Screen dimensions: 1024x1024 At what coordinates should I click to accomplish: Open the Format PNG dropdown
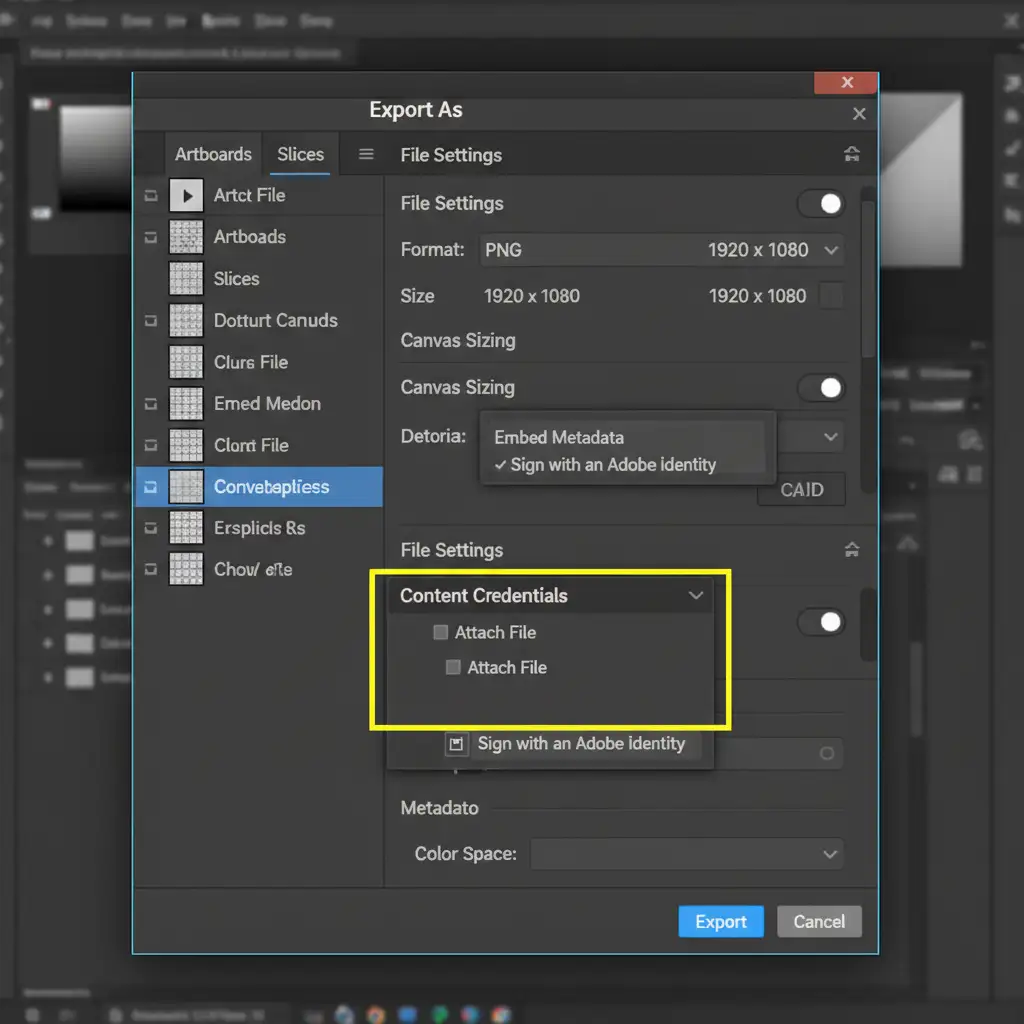pyautogui.click(x=660, y=250)
